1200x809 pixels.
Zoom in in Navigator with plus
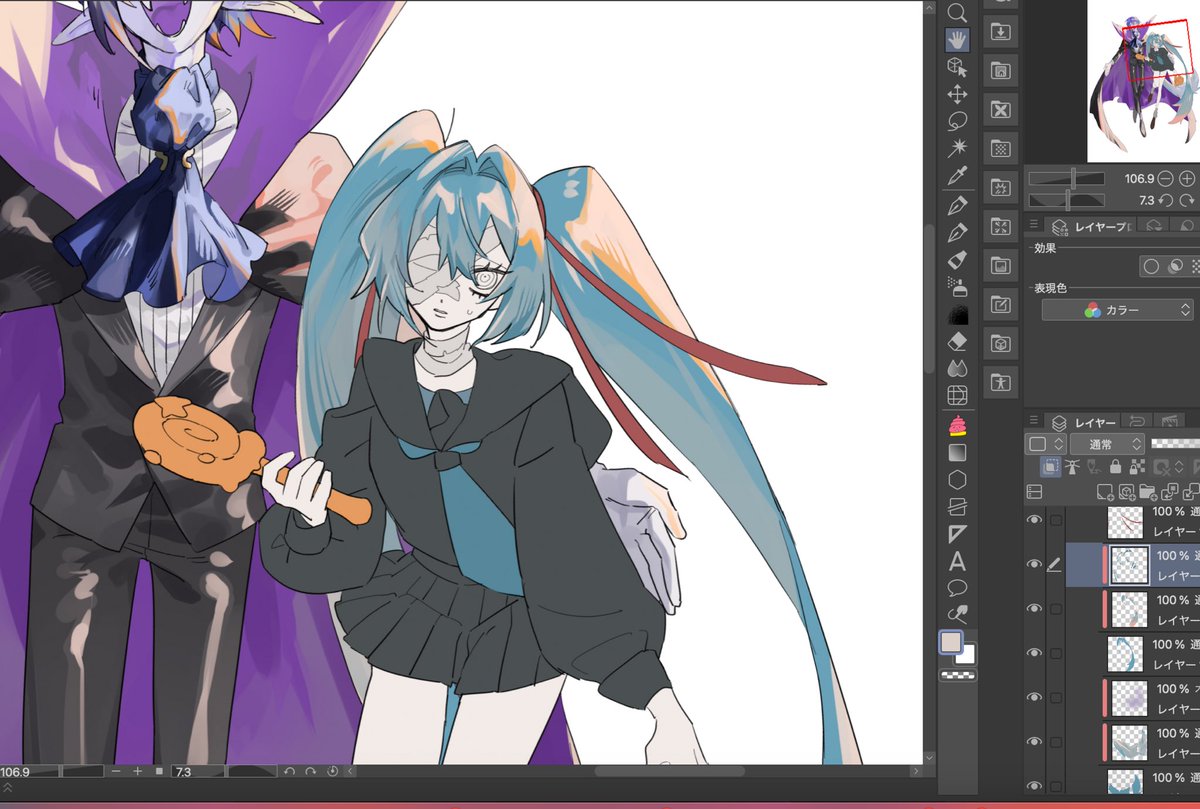[x=1187, y=179]
